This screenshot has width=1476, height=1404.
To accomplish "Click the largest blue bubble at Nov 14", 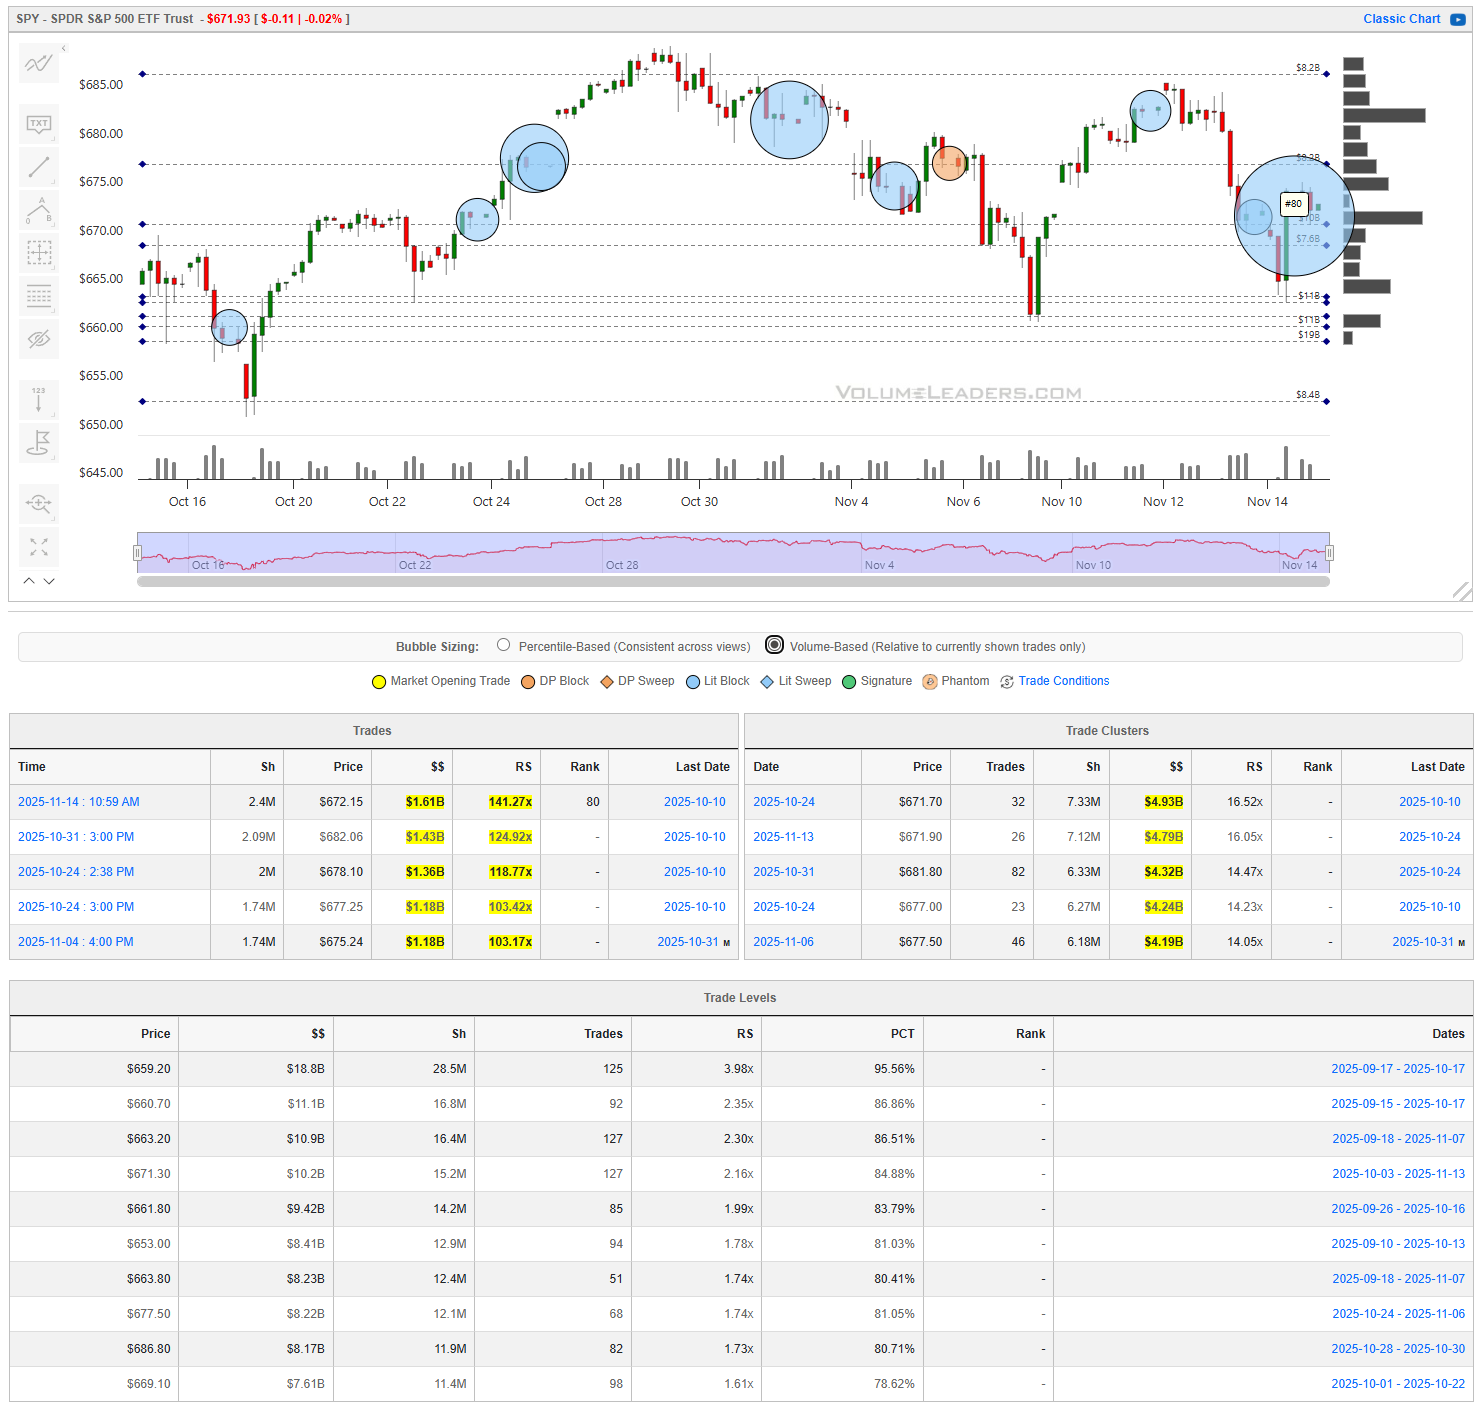I will [x=1294, y=216].
